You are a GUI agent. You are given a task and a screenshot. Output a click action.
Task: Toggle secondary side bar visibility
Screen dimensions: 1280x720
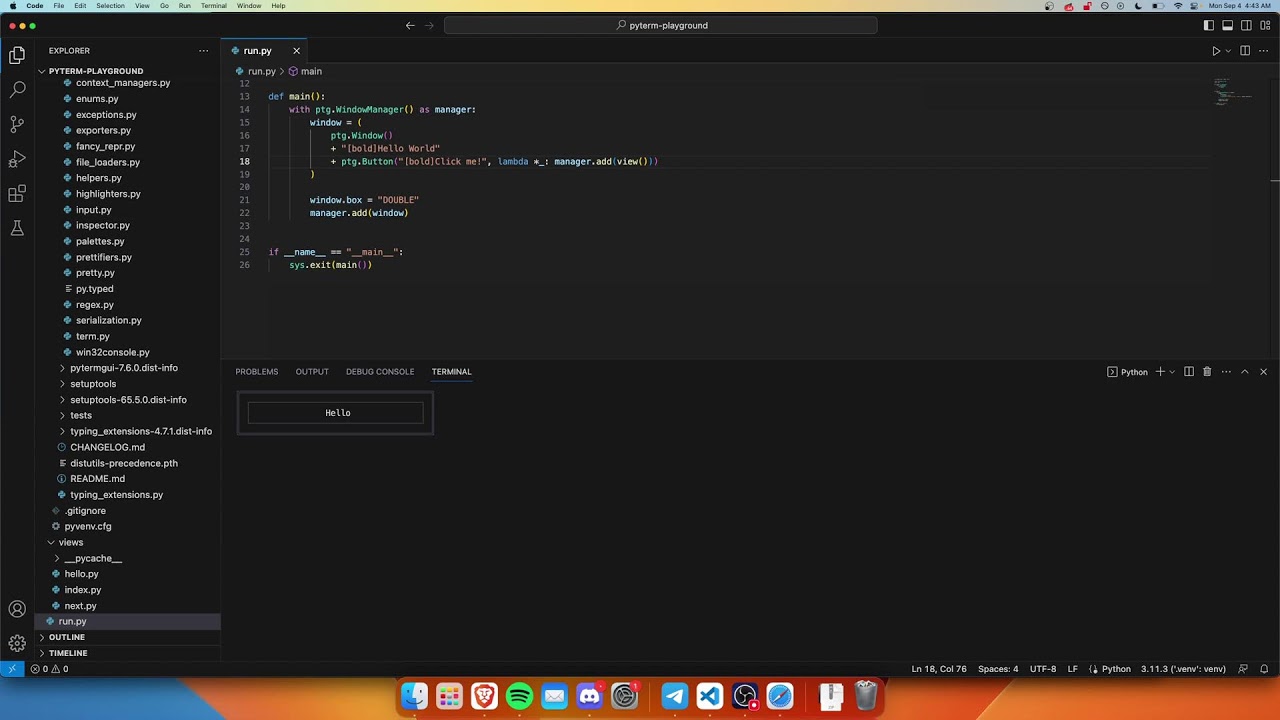tap(1246, 25)
